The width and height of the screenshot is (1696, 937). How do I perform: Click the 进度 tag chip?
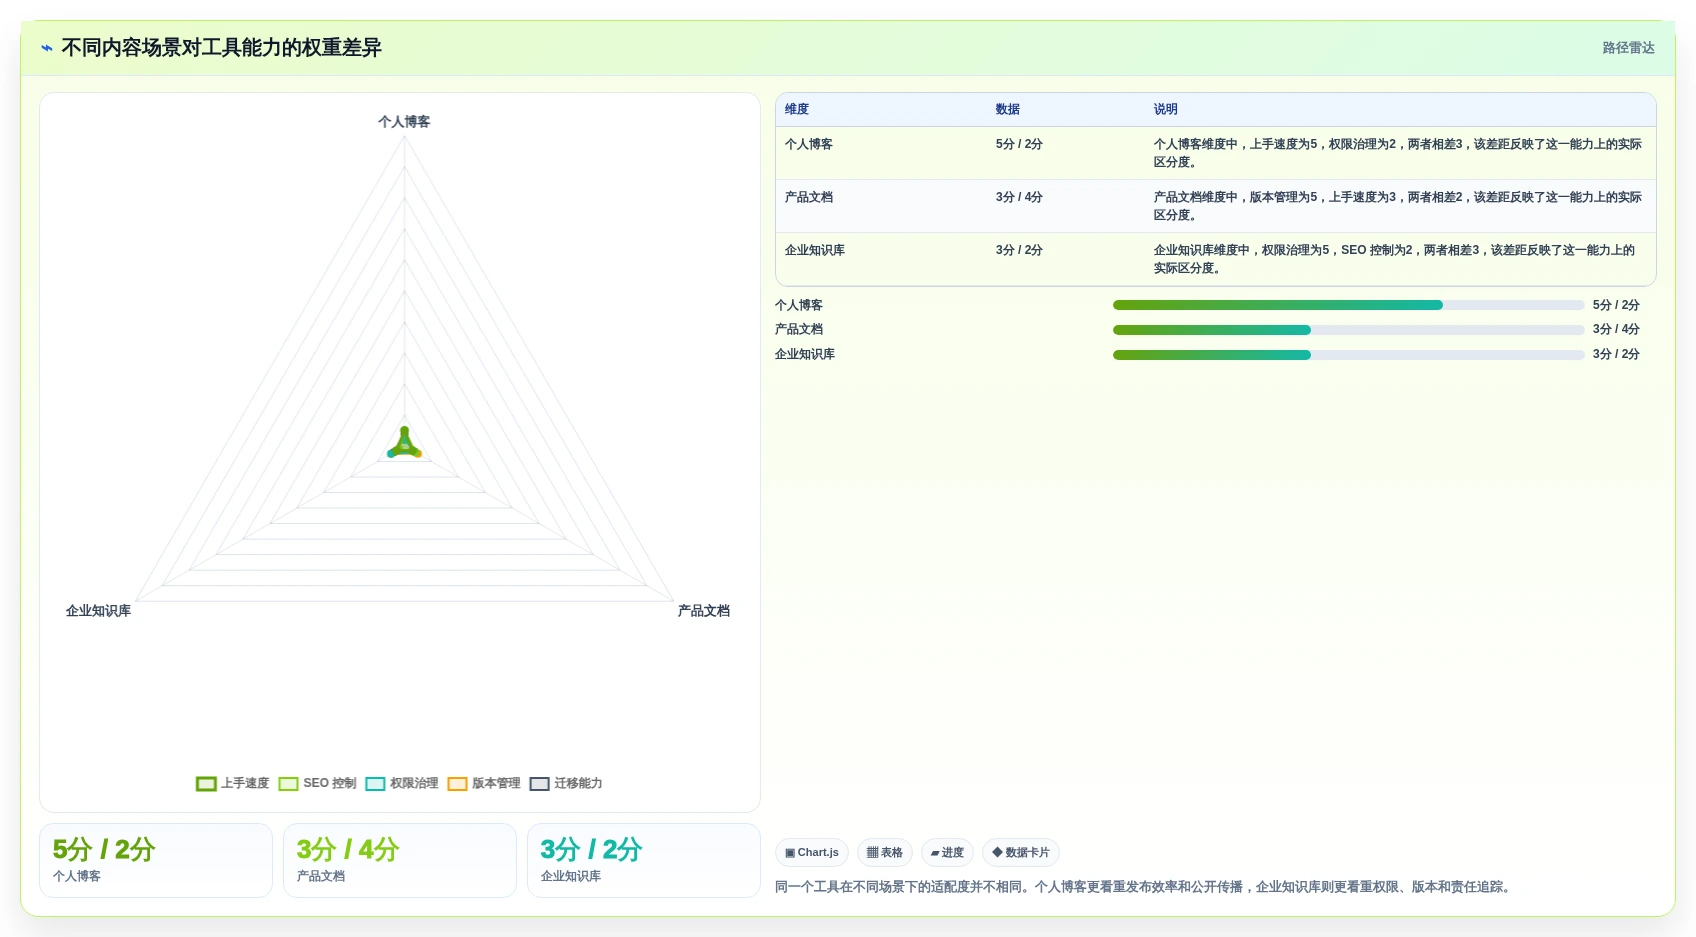[947, 853]
